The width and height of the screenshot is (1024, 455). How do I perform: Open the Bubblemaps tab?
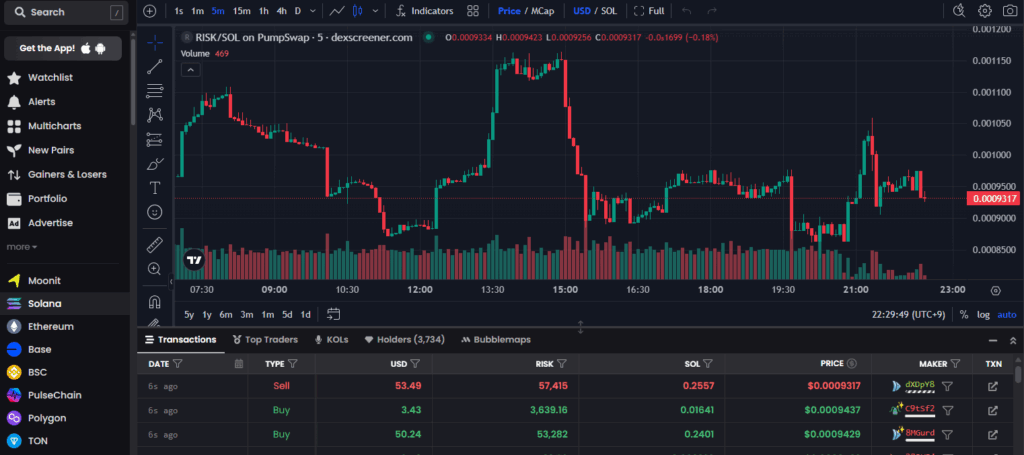click(x=496, y=339)
